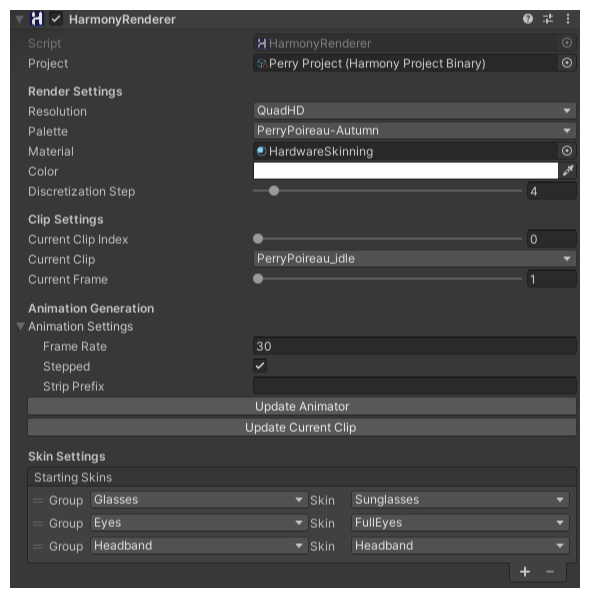
Task: Open Palette PerryPoireau-Autumn dropdown
Action: [x=415, y=131]
